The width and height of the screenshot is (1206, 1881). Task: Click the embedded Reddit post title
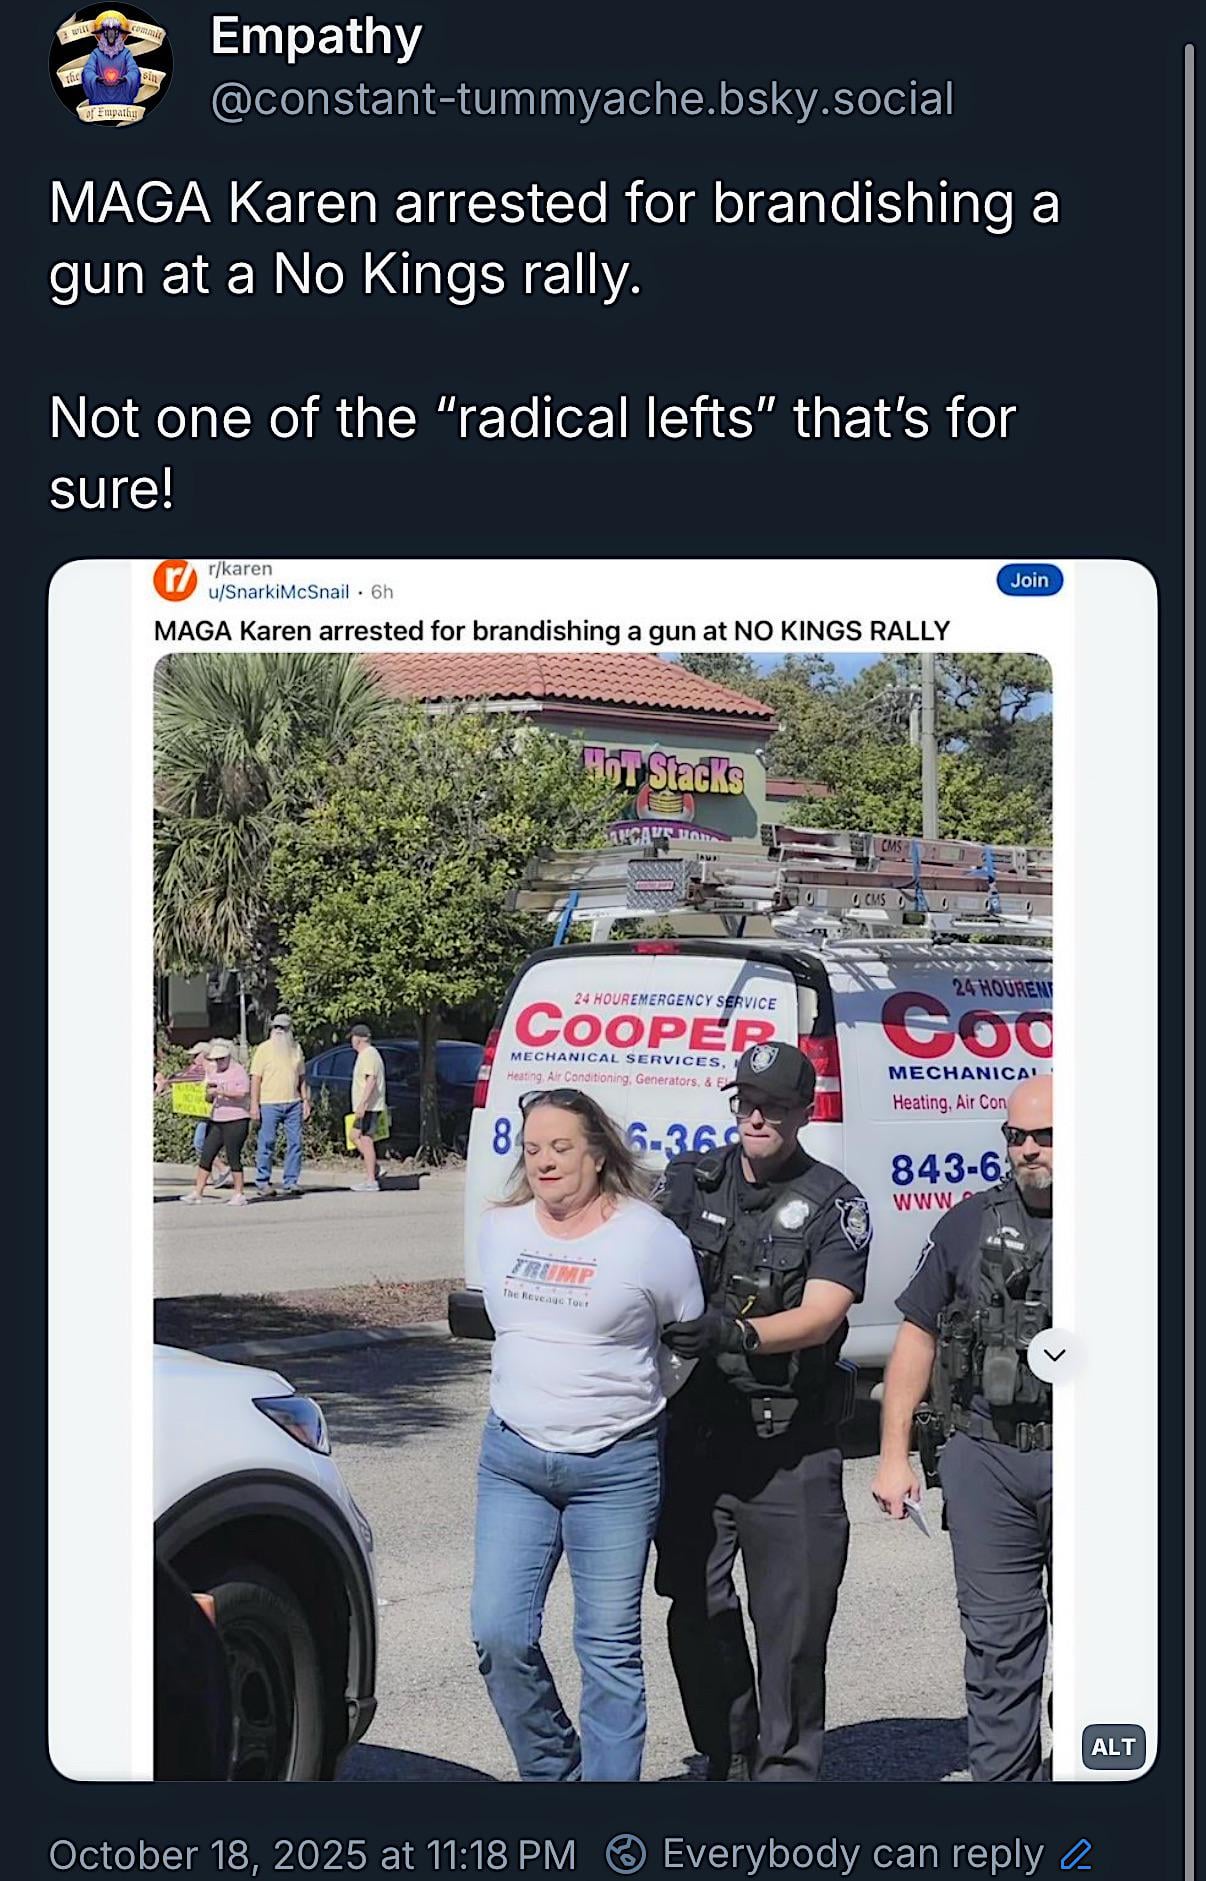[x=551, y=631]
